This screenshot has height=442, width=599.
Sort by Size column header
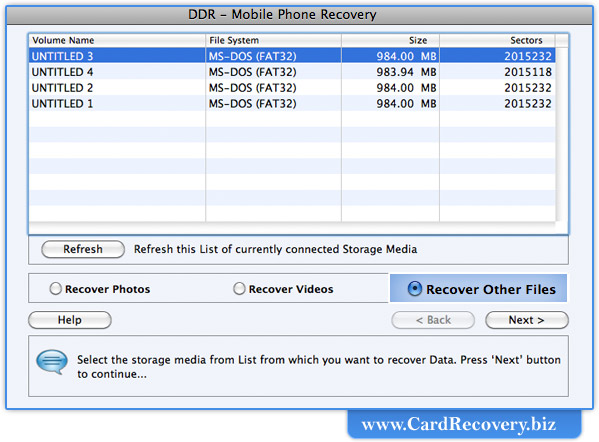(390, 40)
